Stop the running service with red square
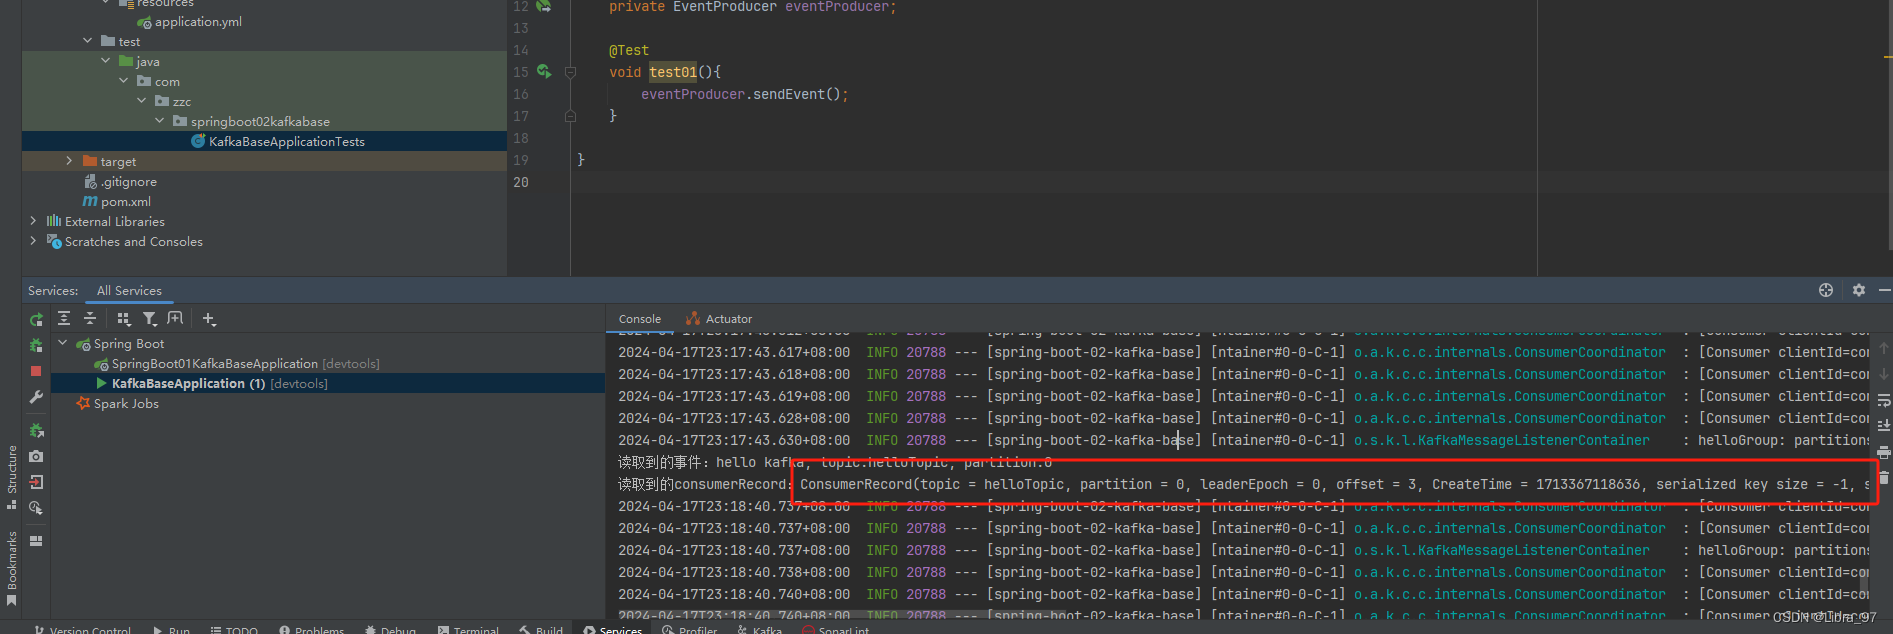The image size is (1893, 634). [36, 371]
